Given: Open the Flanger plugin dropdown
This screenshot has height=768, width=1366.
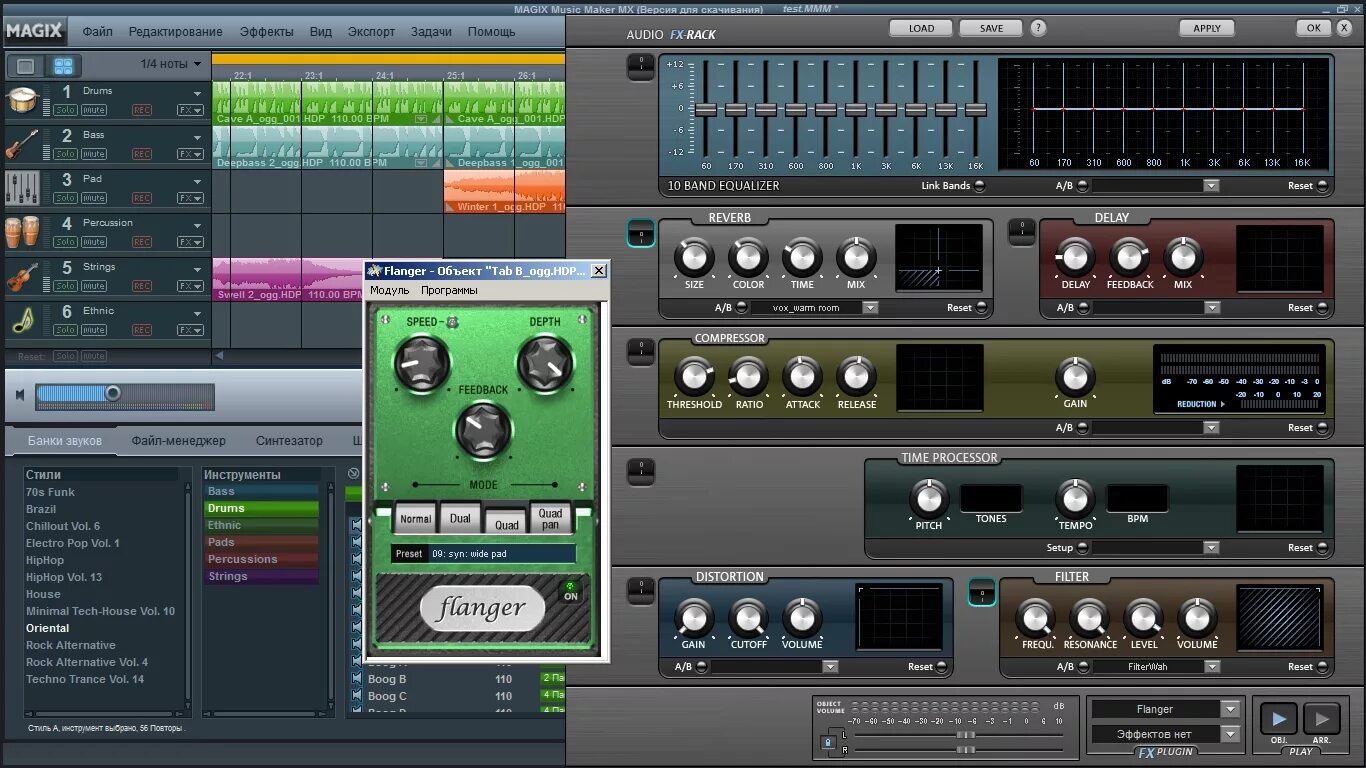Looking at the screenshot, I should tap(1230, 709).
